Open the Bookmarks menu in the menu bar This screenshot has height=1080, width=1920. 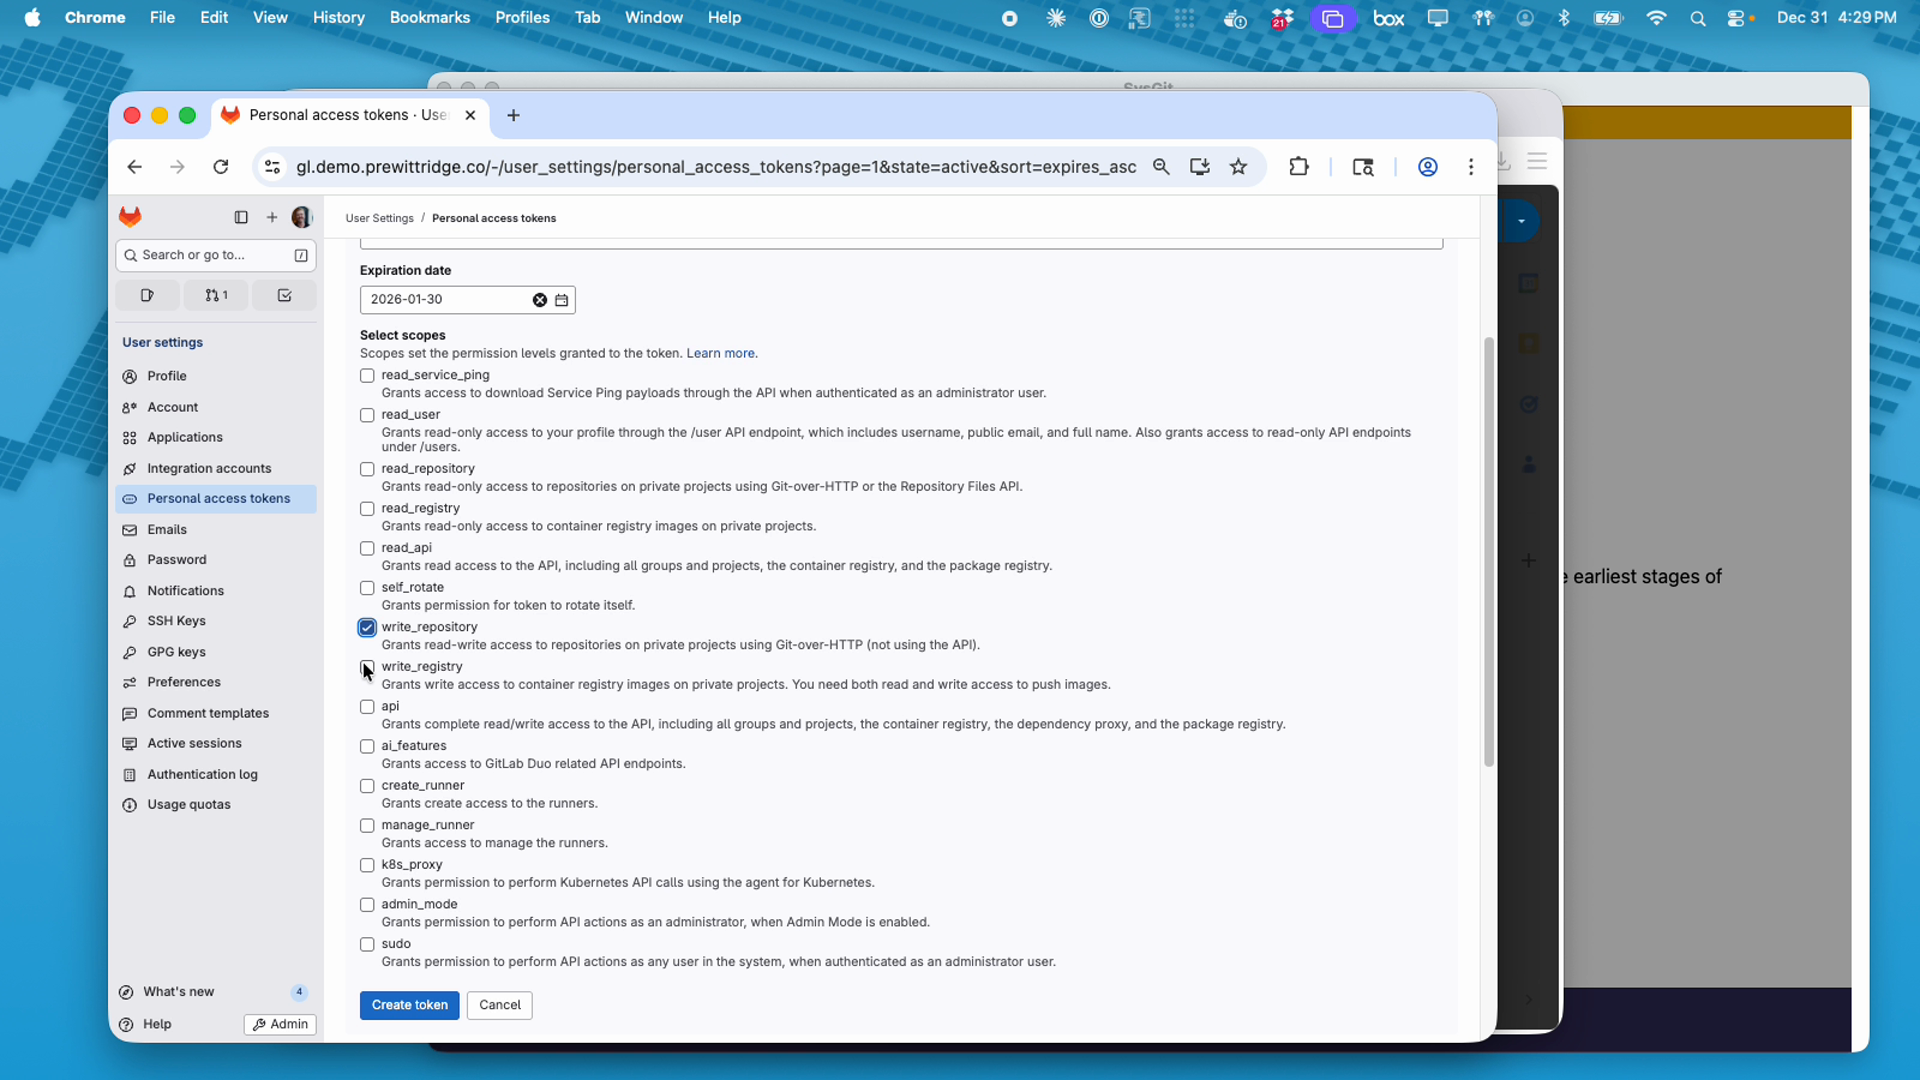(x=430, y=17)
